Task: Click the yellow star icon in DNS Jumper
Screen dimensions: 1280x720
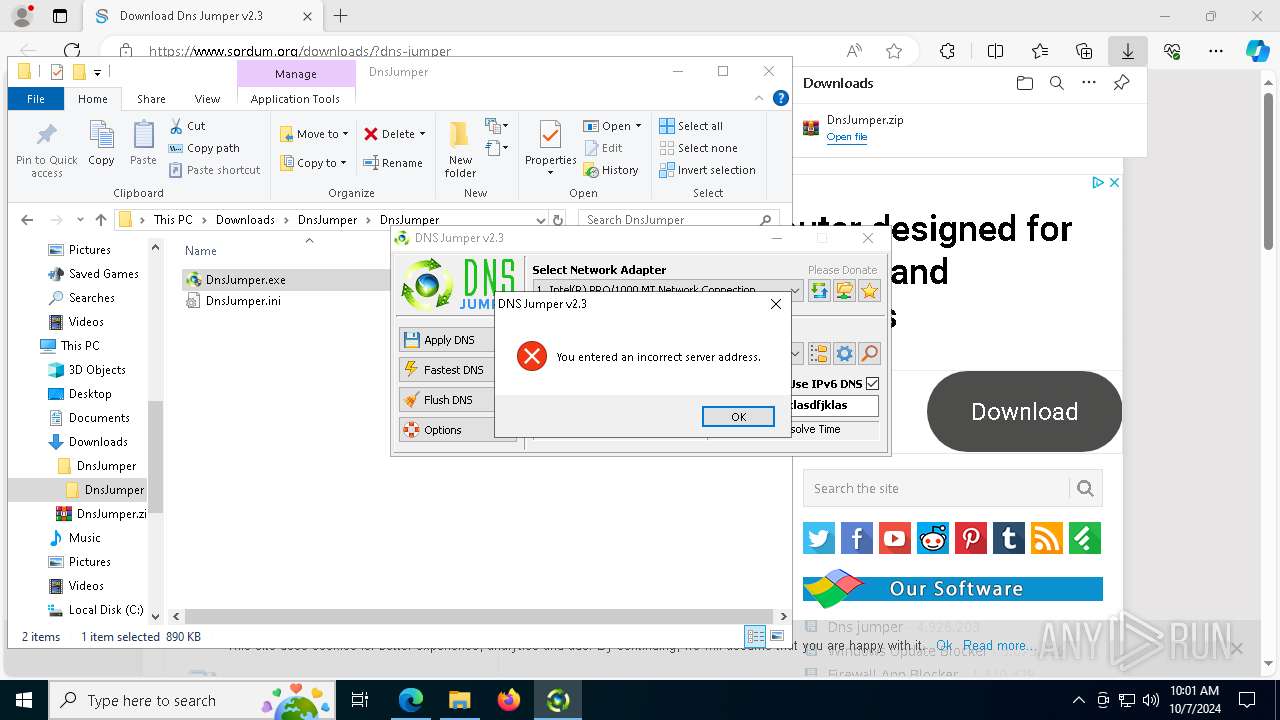Action: tap(869, 290)
